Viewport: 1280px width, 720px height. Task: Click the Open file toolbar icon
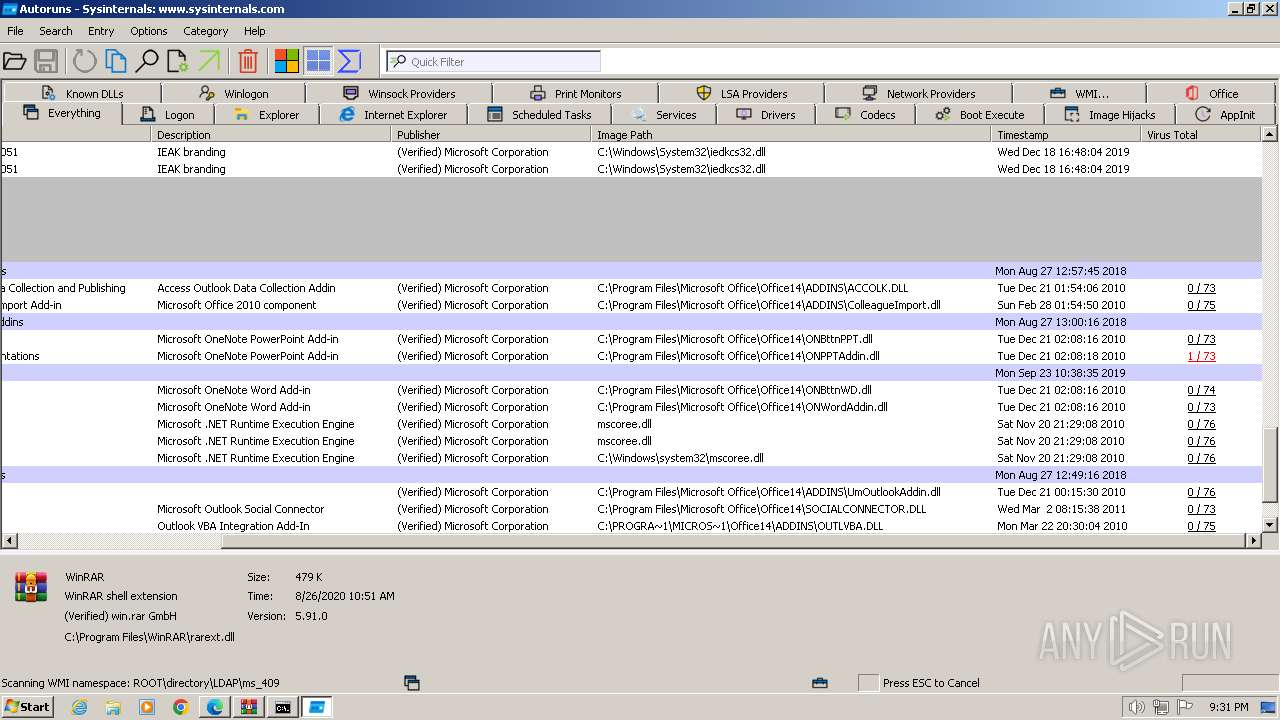pyautogui.click(x=14, y=61)
